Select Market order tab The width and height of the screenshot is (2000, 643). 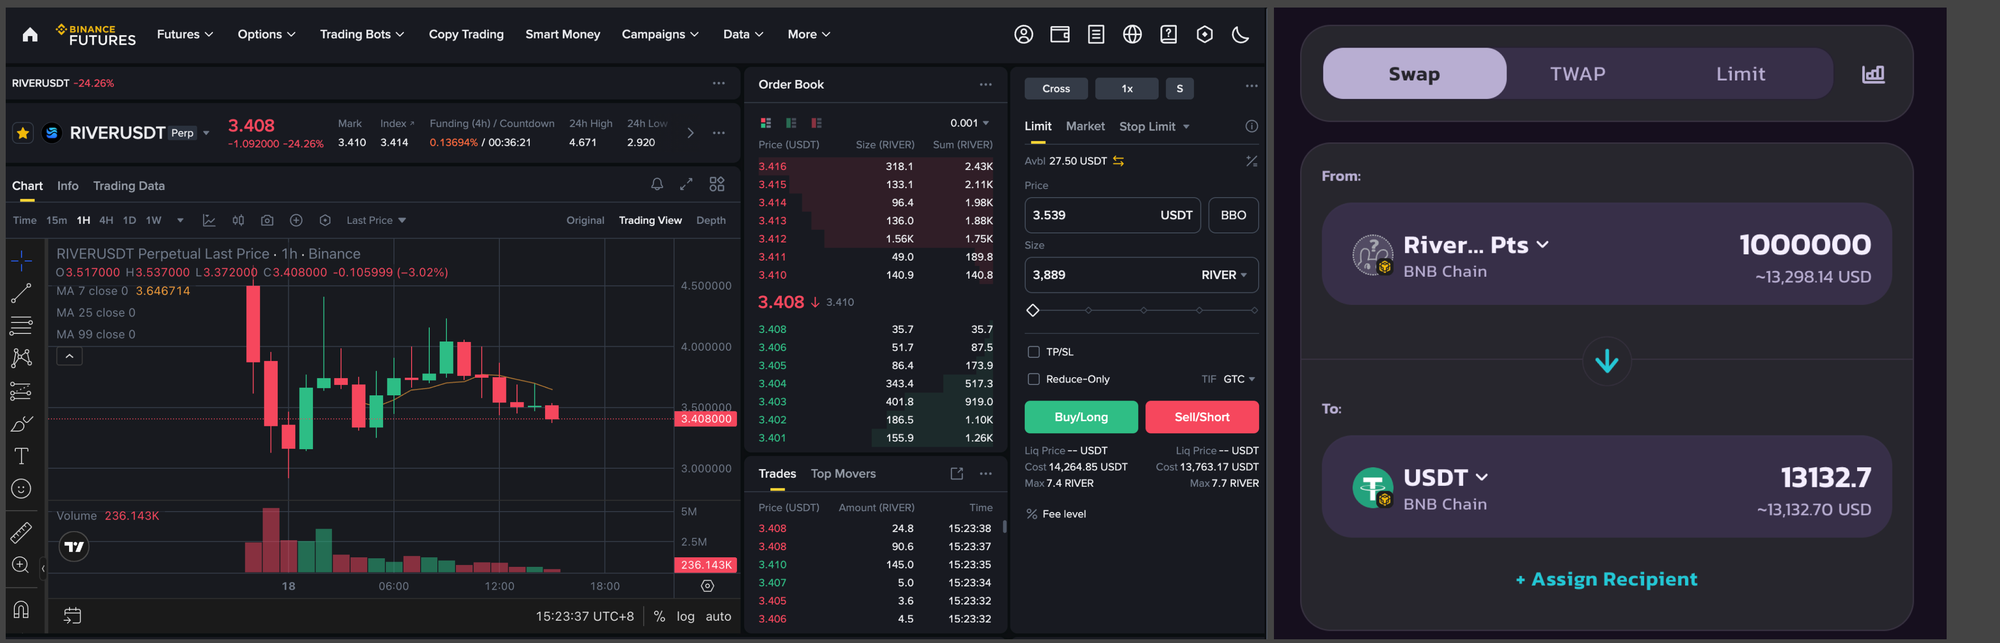coord(1085,126)
